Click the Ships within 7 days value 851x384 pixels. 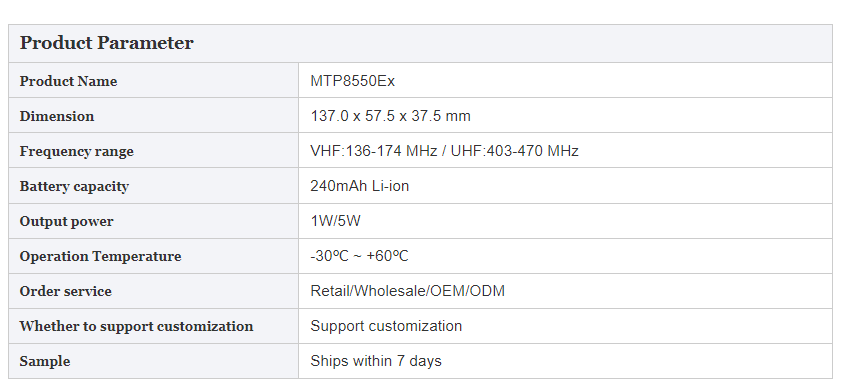point(376,361)
